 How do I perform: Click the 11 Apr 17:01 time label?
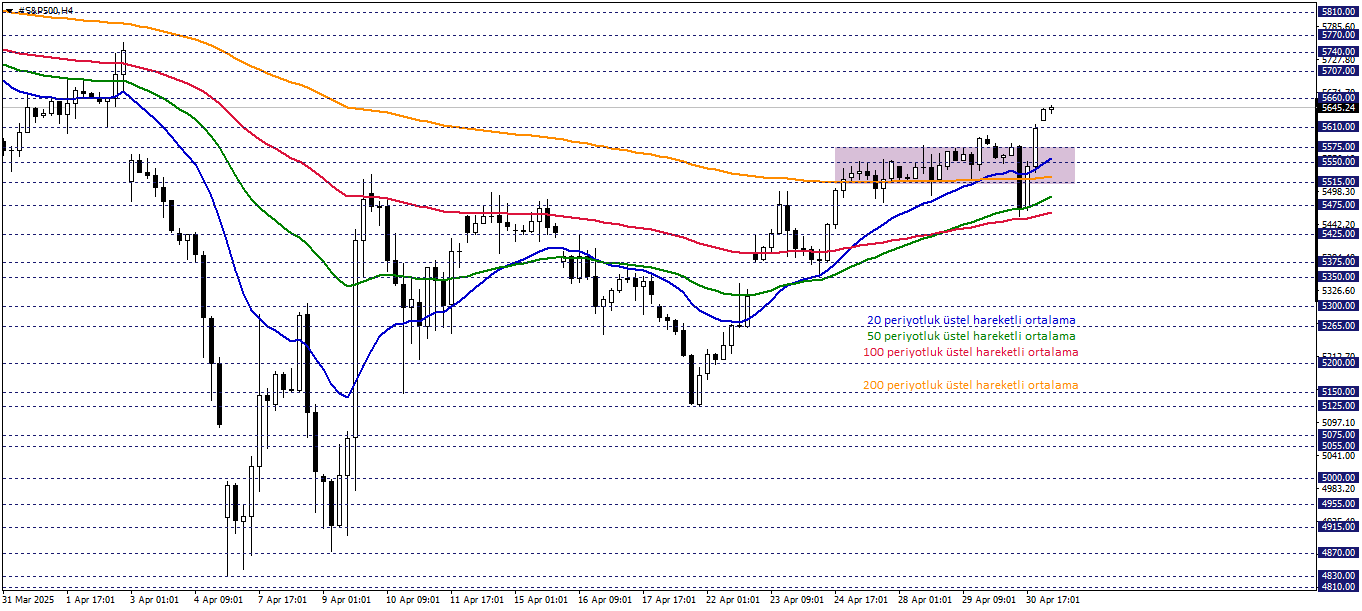[477, 601]
